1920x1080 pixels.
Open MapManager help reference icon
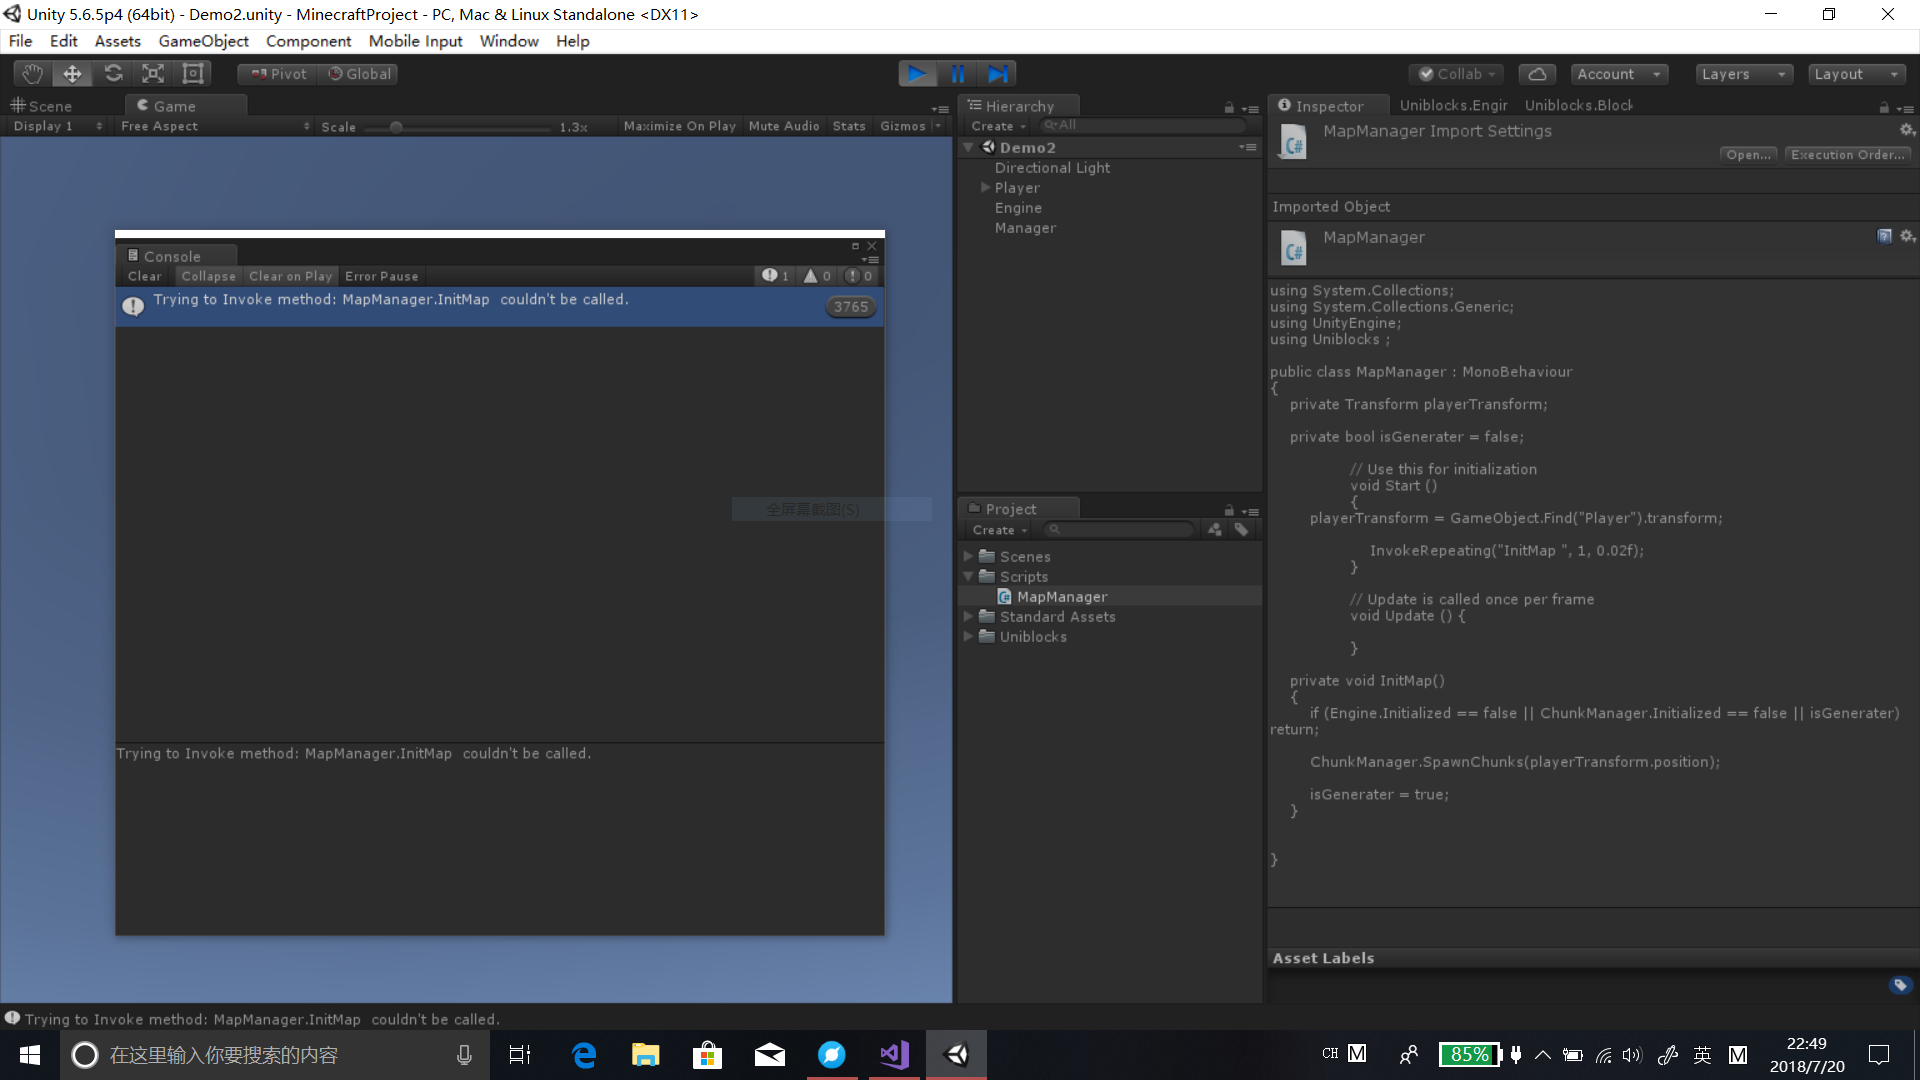click(x=1884, y=236)
